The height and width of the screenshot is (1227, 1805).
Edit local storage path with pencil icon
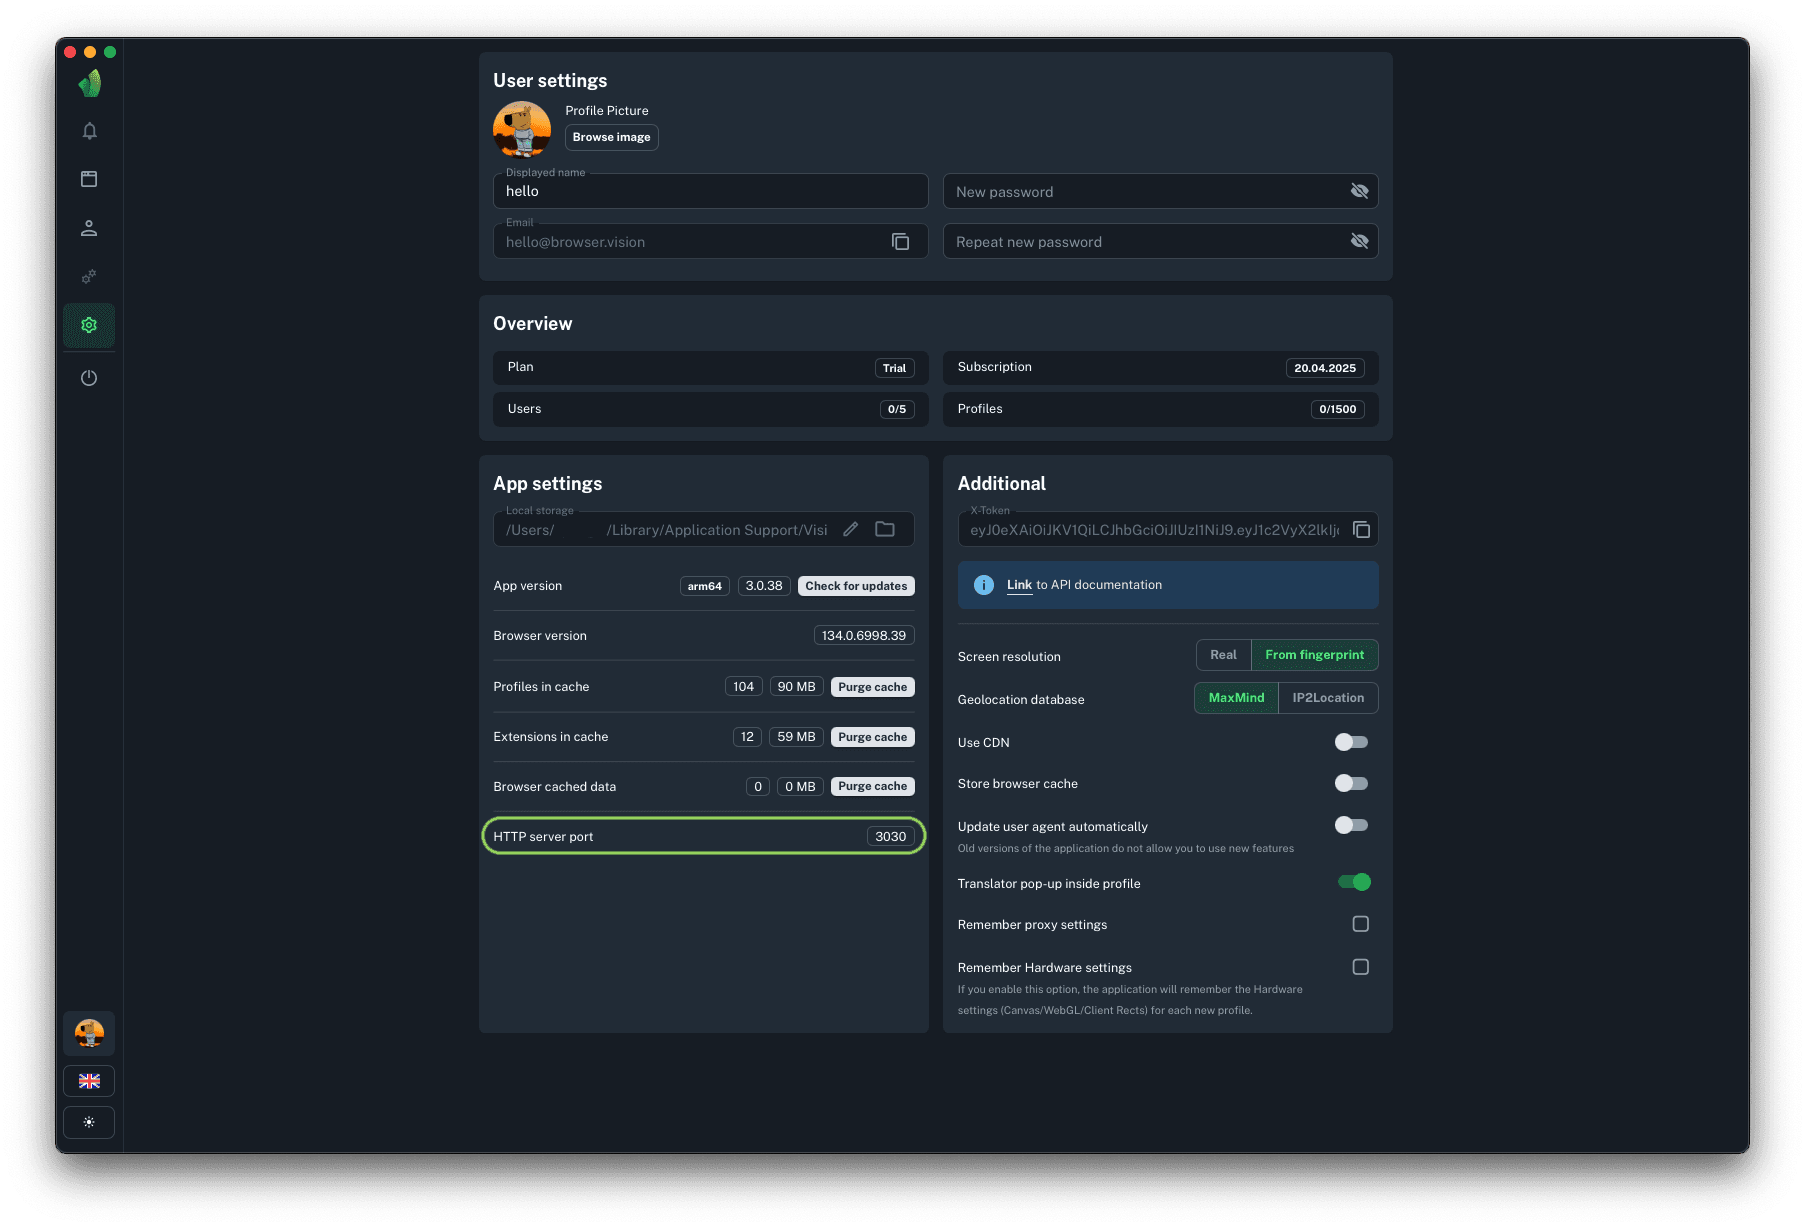point(850,530)
